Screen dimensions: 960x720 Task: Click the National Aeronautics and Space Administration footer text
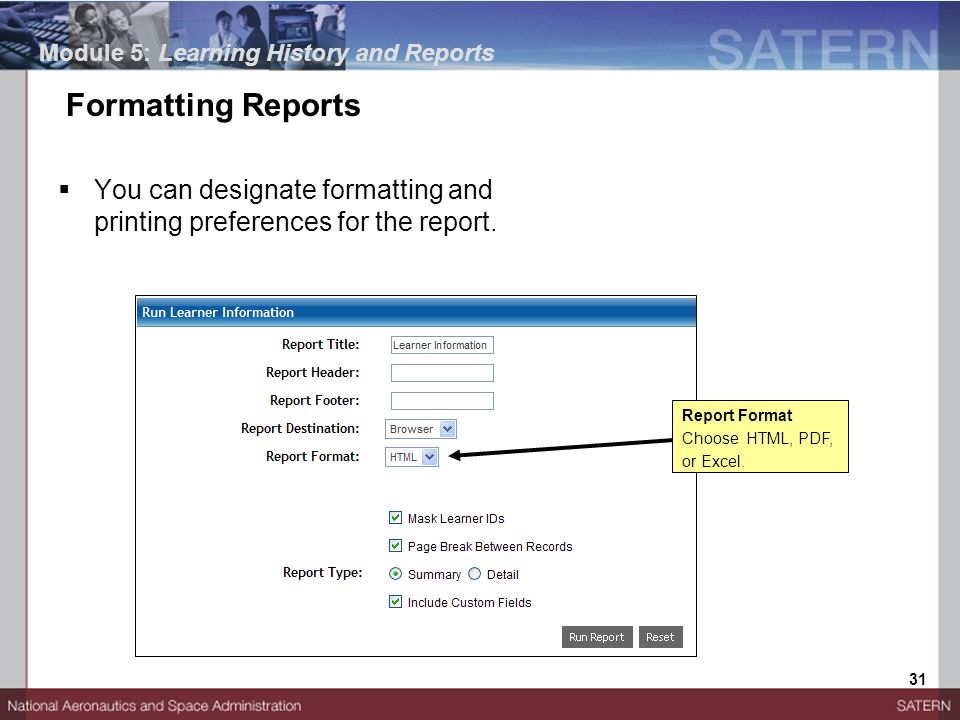click(x=154, y=706)
